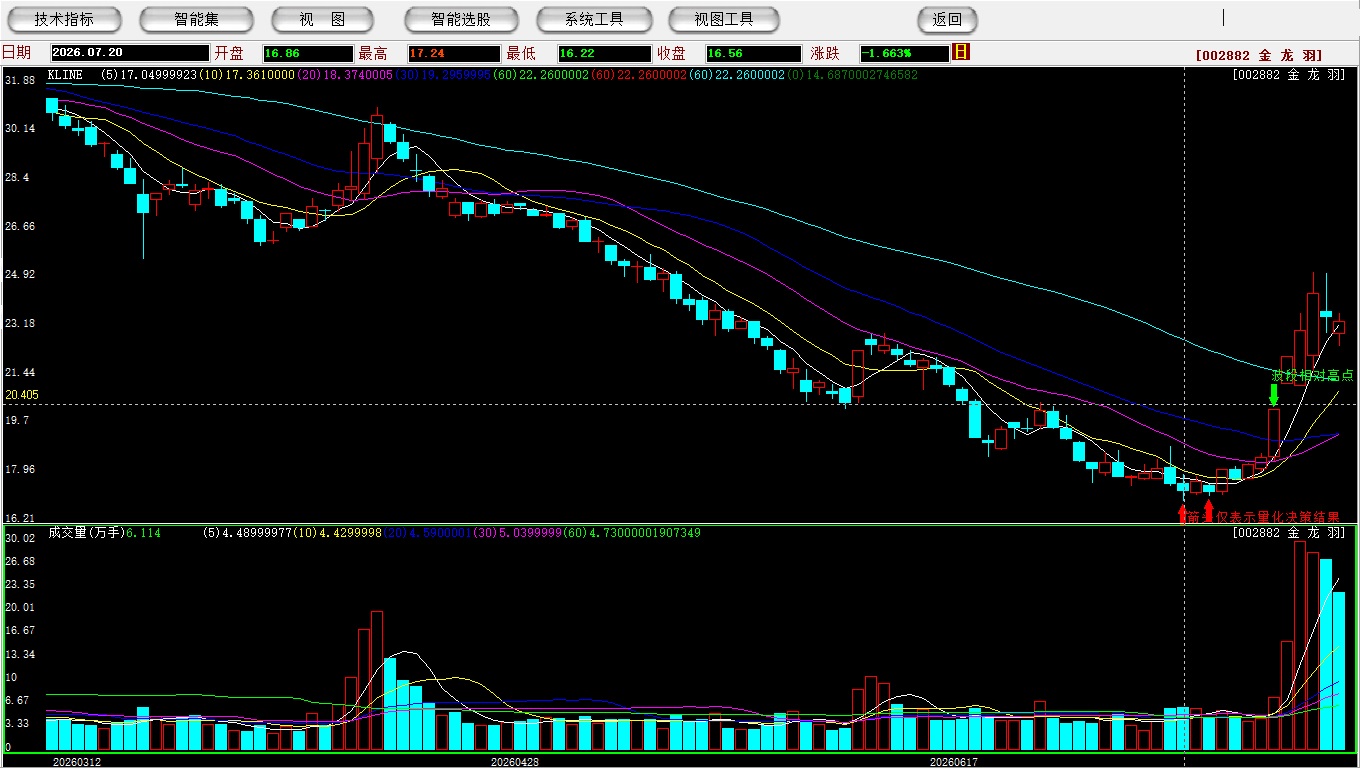
Task: Select the MA label (0)14.6870002746582
Action: click(x=853, y=75)
